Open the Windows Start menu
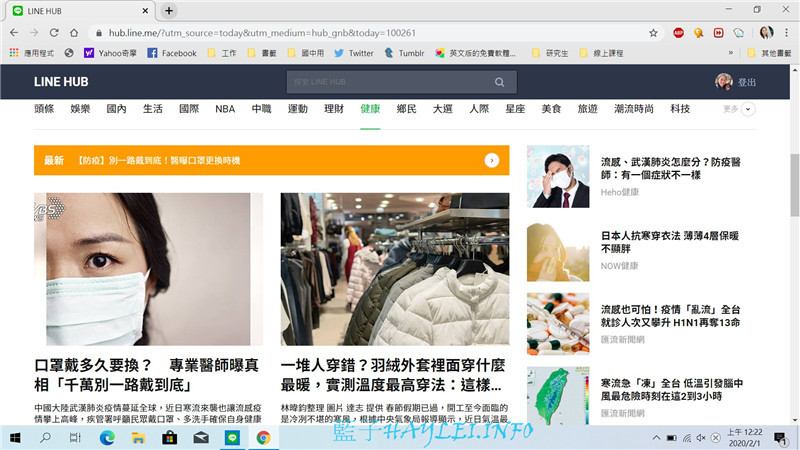 point(15,438)
